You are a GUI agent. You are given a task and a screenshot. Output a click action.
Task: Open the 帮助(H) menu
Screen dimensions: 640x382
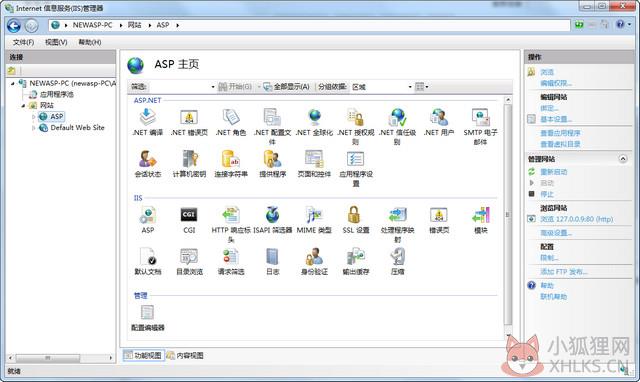90,42
